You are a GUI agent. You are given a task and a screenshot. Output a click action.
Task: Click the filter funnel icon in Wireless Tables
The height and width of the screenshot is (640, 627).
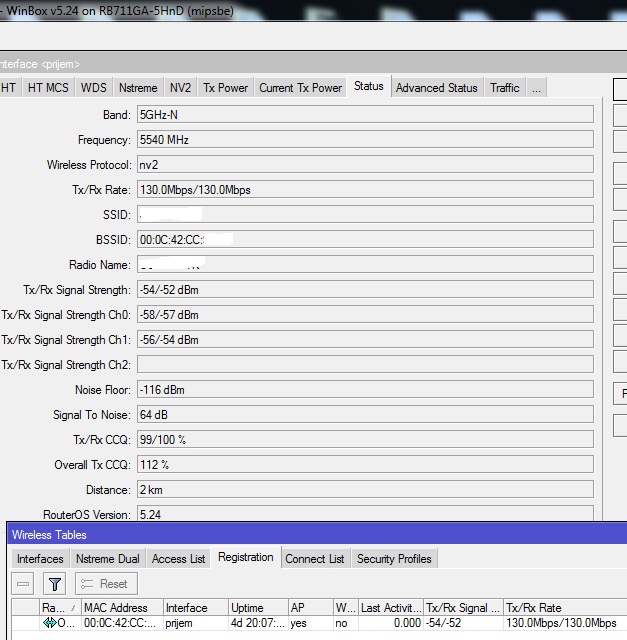click(54, 584)
